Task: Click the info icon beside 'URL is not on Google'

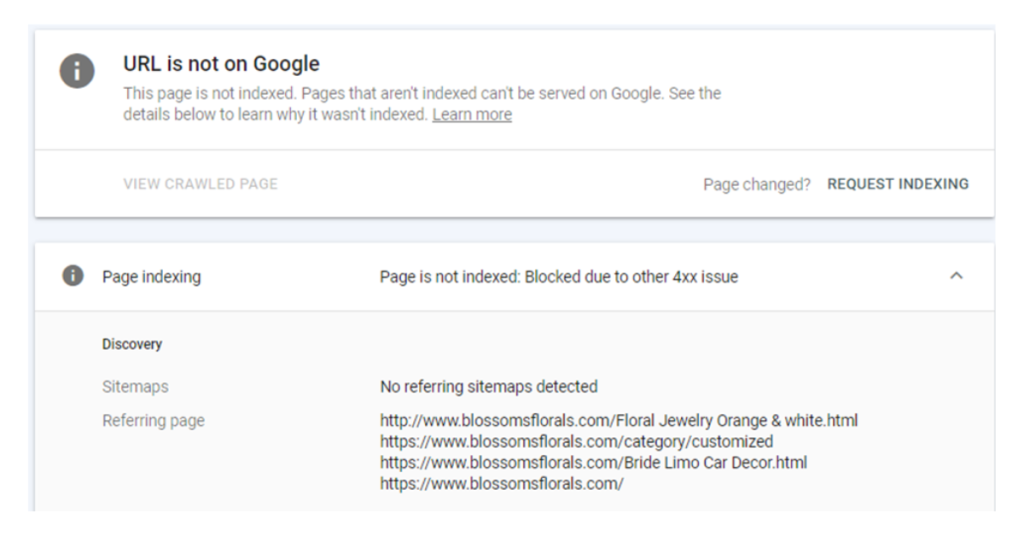Action: click(x=77, y=71)
